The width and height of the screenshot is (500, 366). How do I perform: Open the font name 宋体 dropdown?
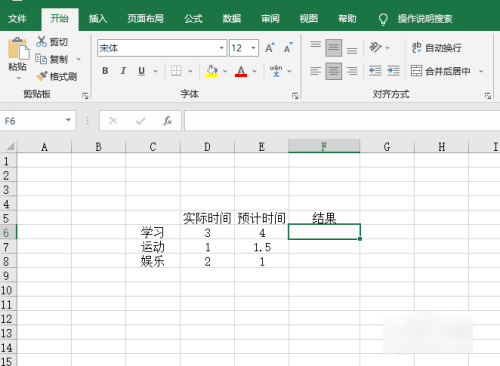pyautogui.click(x=221, y=48)
